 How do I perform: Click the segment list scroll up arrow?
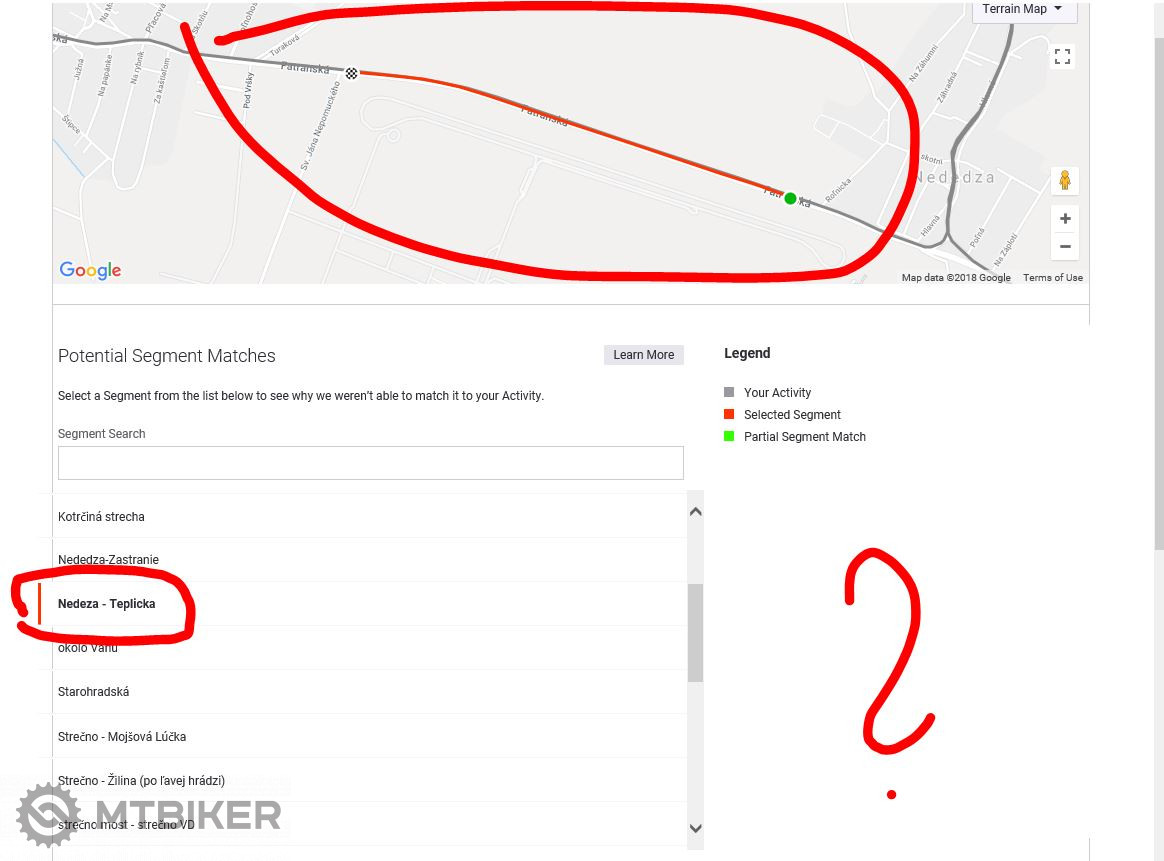696,511
